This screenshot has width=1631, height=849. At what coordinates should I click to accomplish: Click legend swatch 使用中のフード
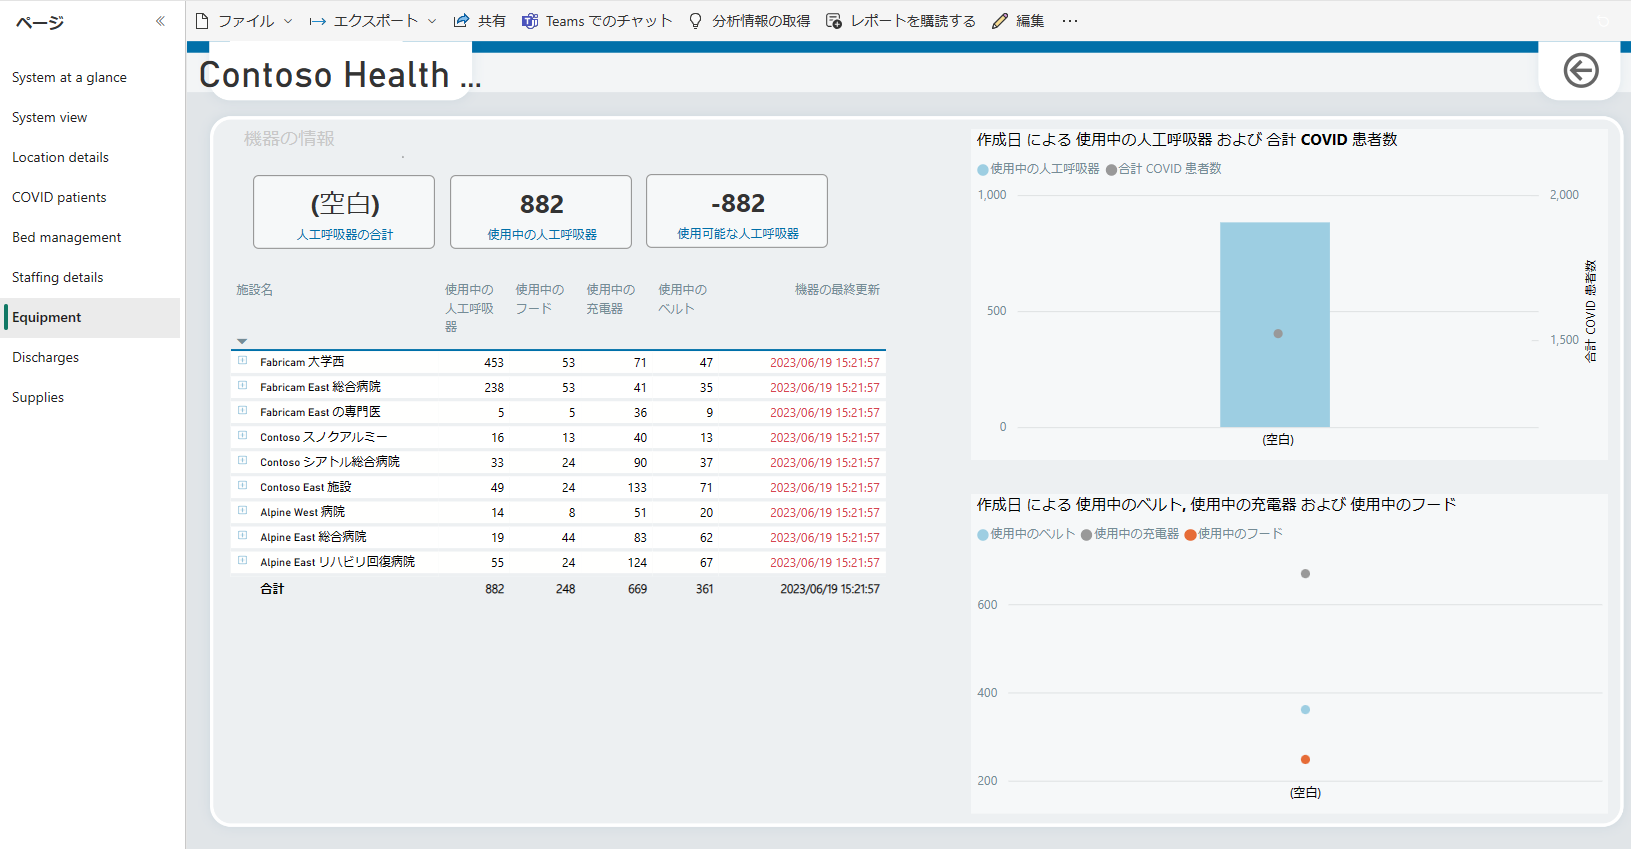click(x=1191, y=535)
